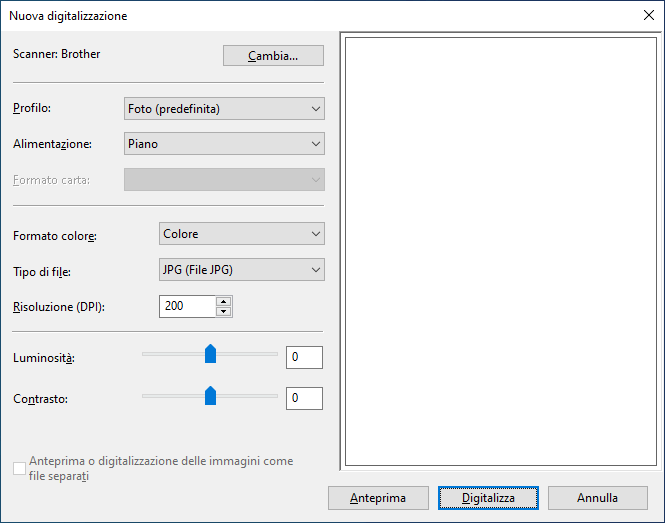Screen dimensions: 665x523
Task: Open the Formato colore dropdown
Action: pyautogui.click(x=242, y=234)
